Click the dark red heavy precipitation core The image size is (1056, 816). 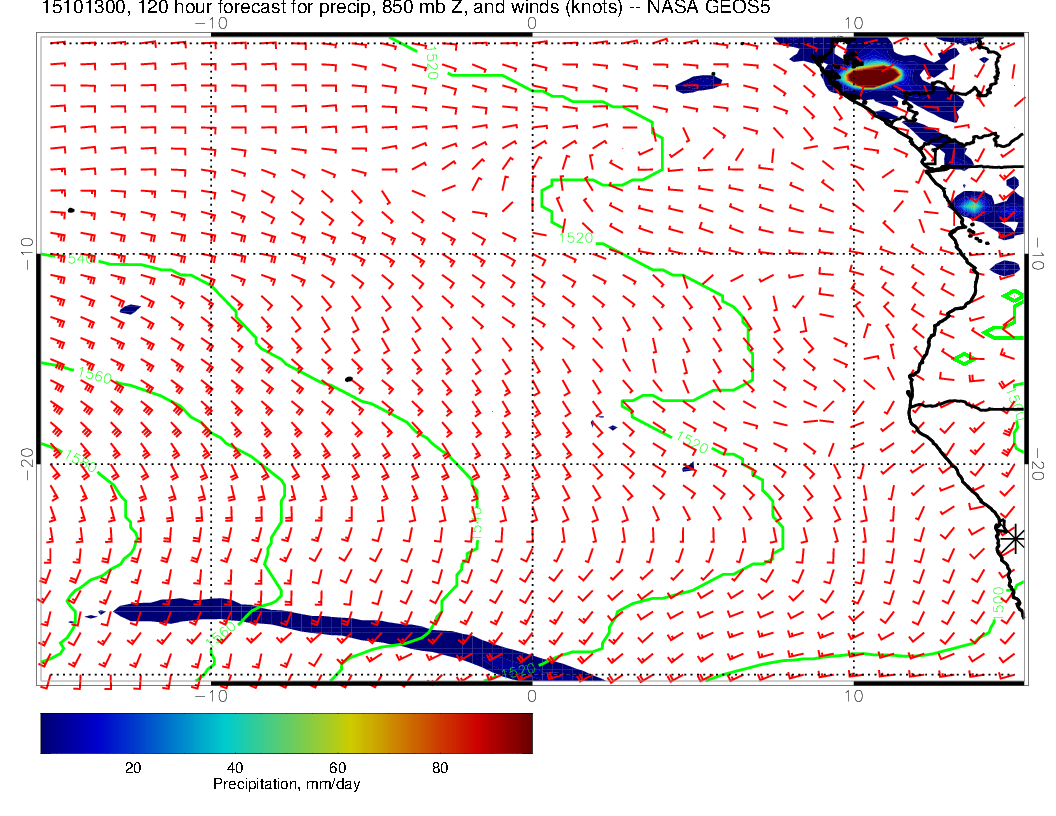tap(866, 77)
